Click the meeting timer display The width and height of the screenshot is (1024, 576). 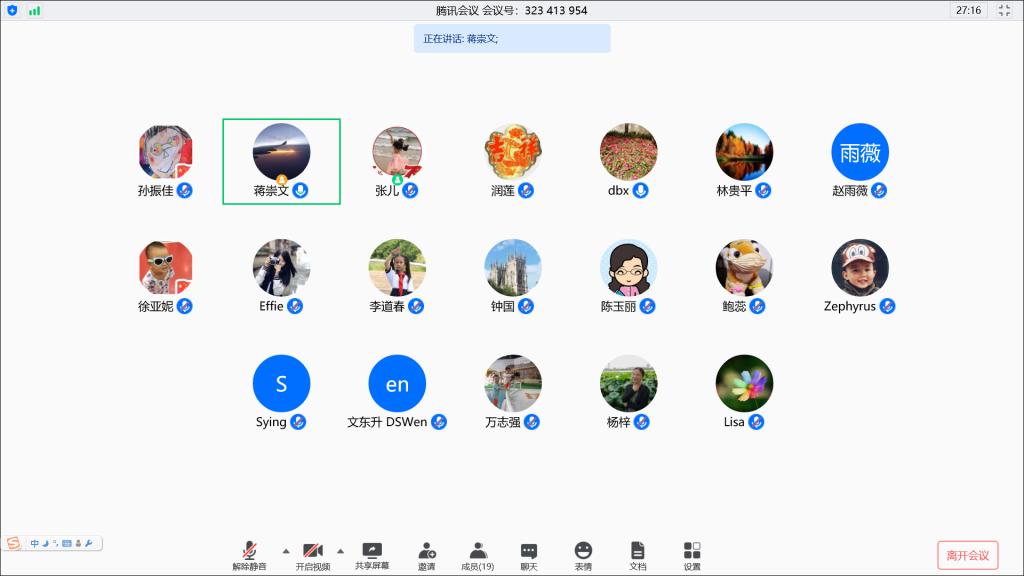pyautogui.click(x=968, y=10)
